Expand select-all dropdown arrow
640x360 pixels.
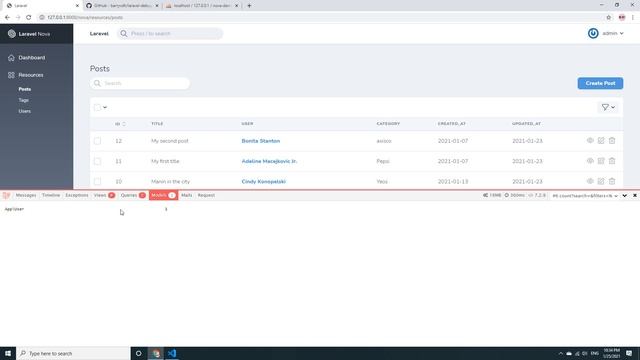(105, 107)
